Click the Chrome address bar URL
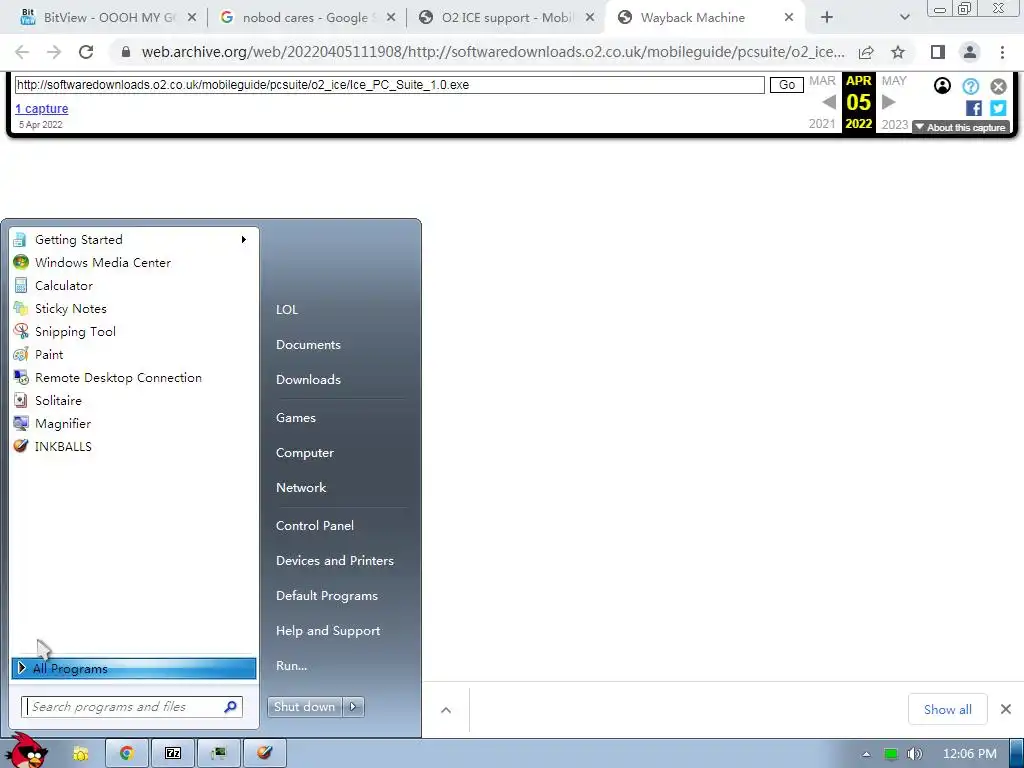1024x768 pixels. [x=493, y=52]
